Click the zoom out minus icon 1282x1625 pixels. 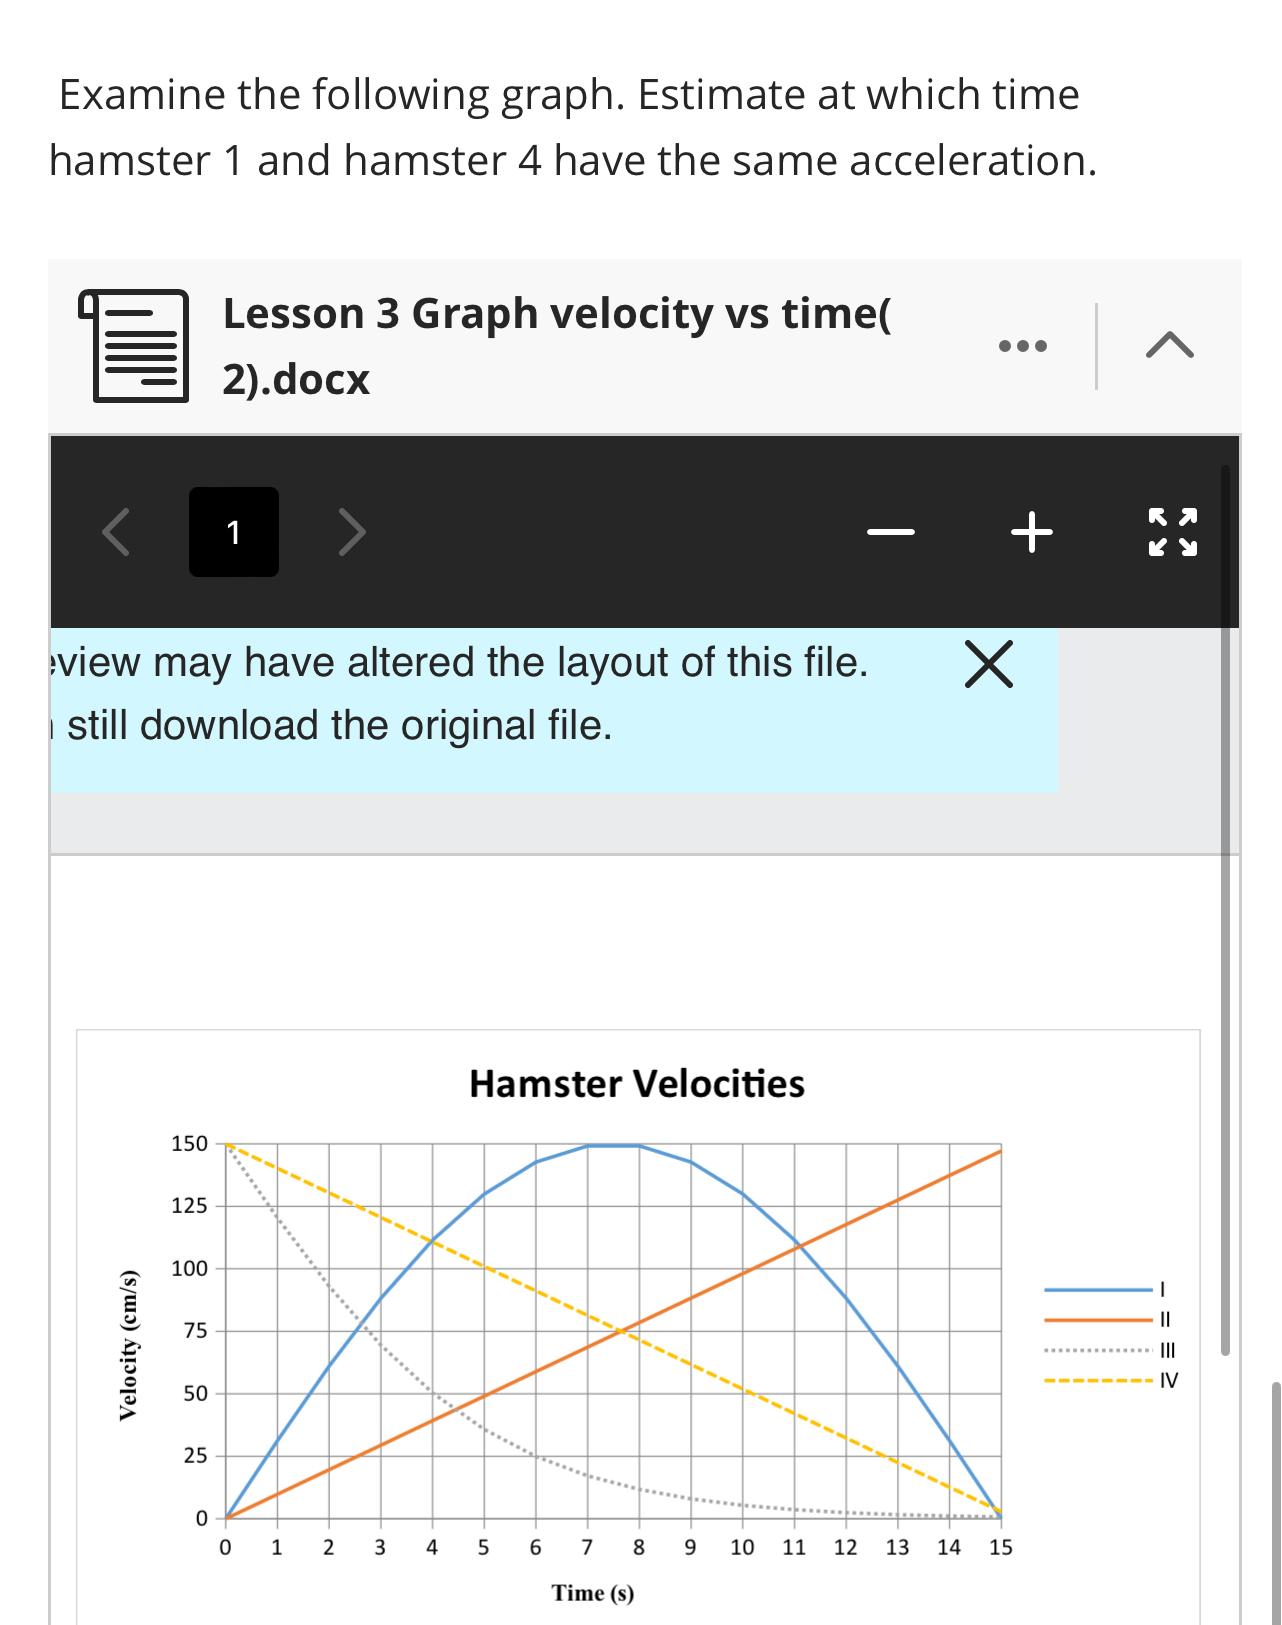[x=890, y=533]
